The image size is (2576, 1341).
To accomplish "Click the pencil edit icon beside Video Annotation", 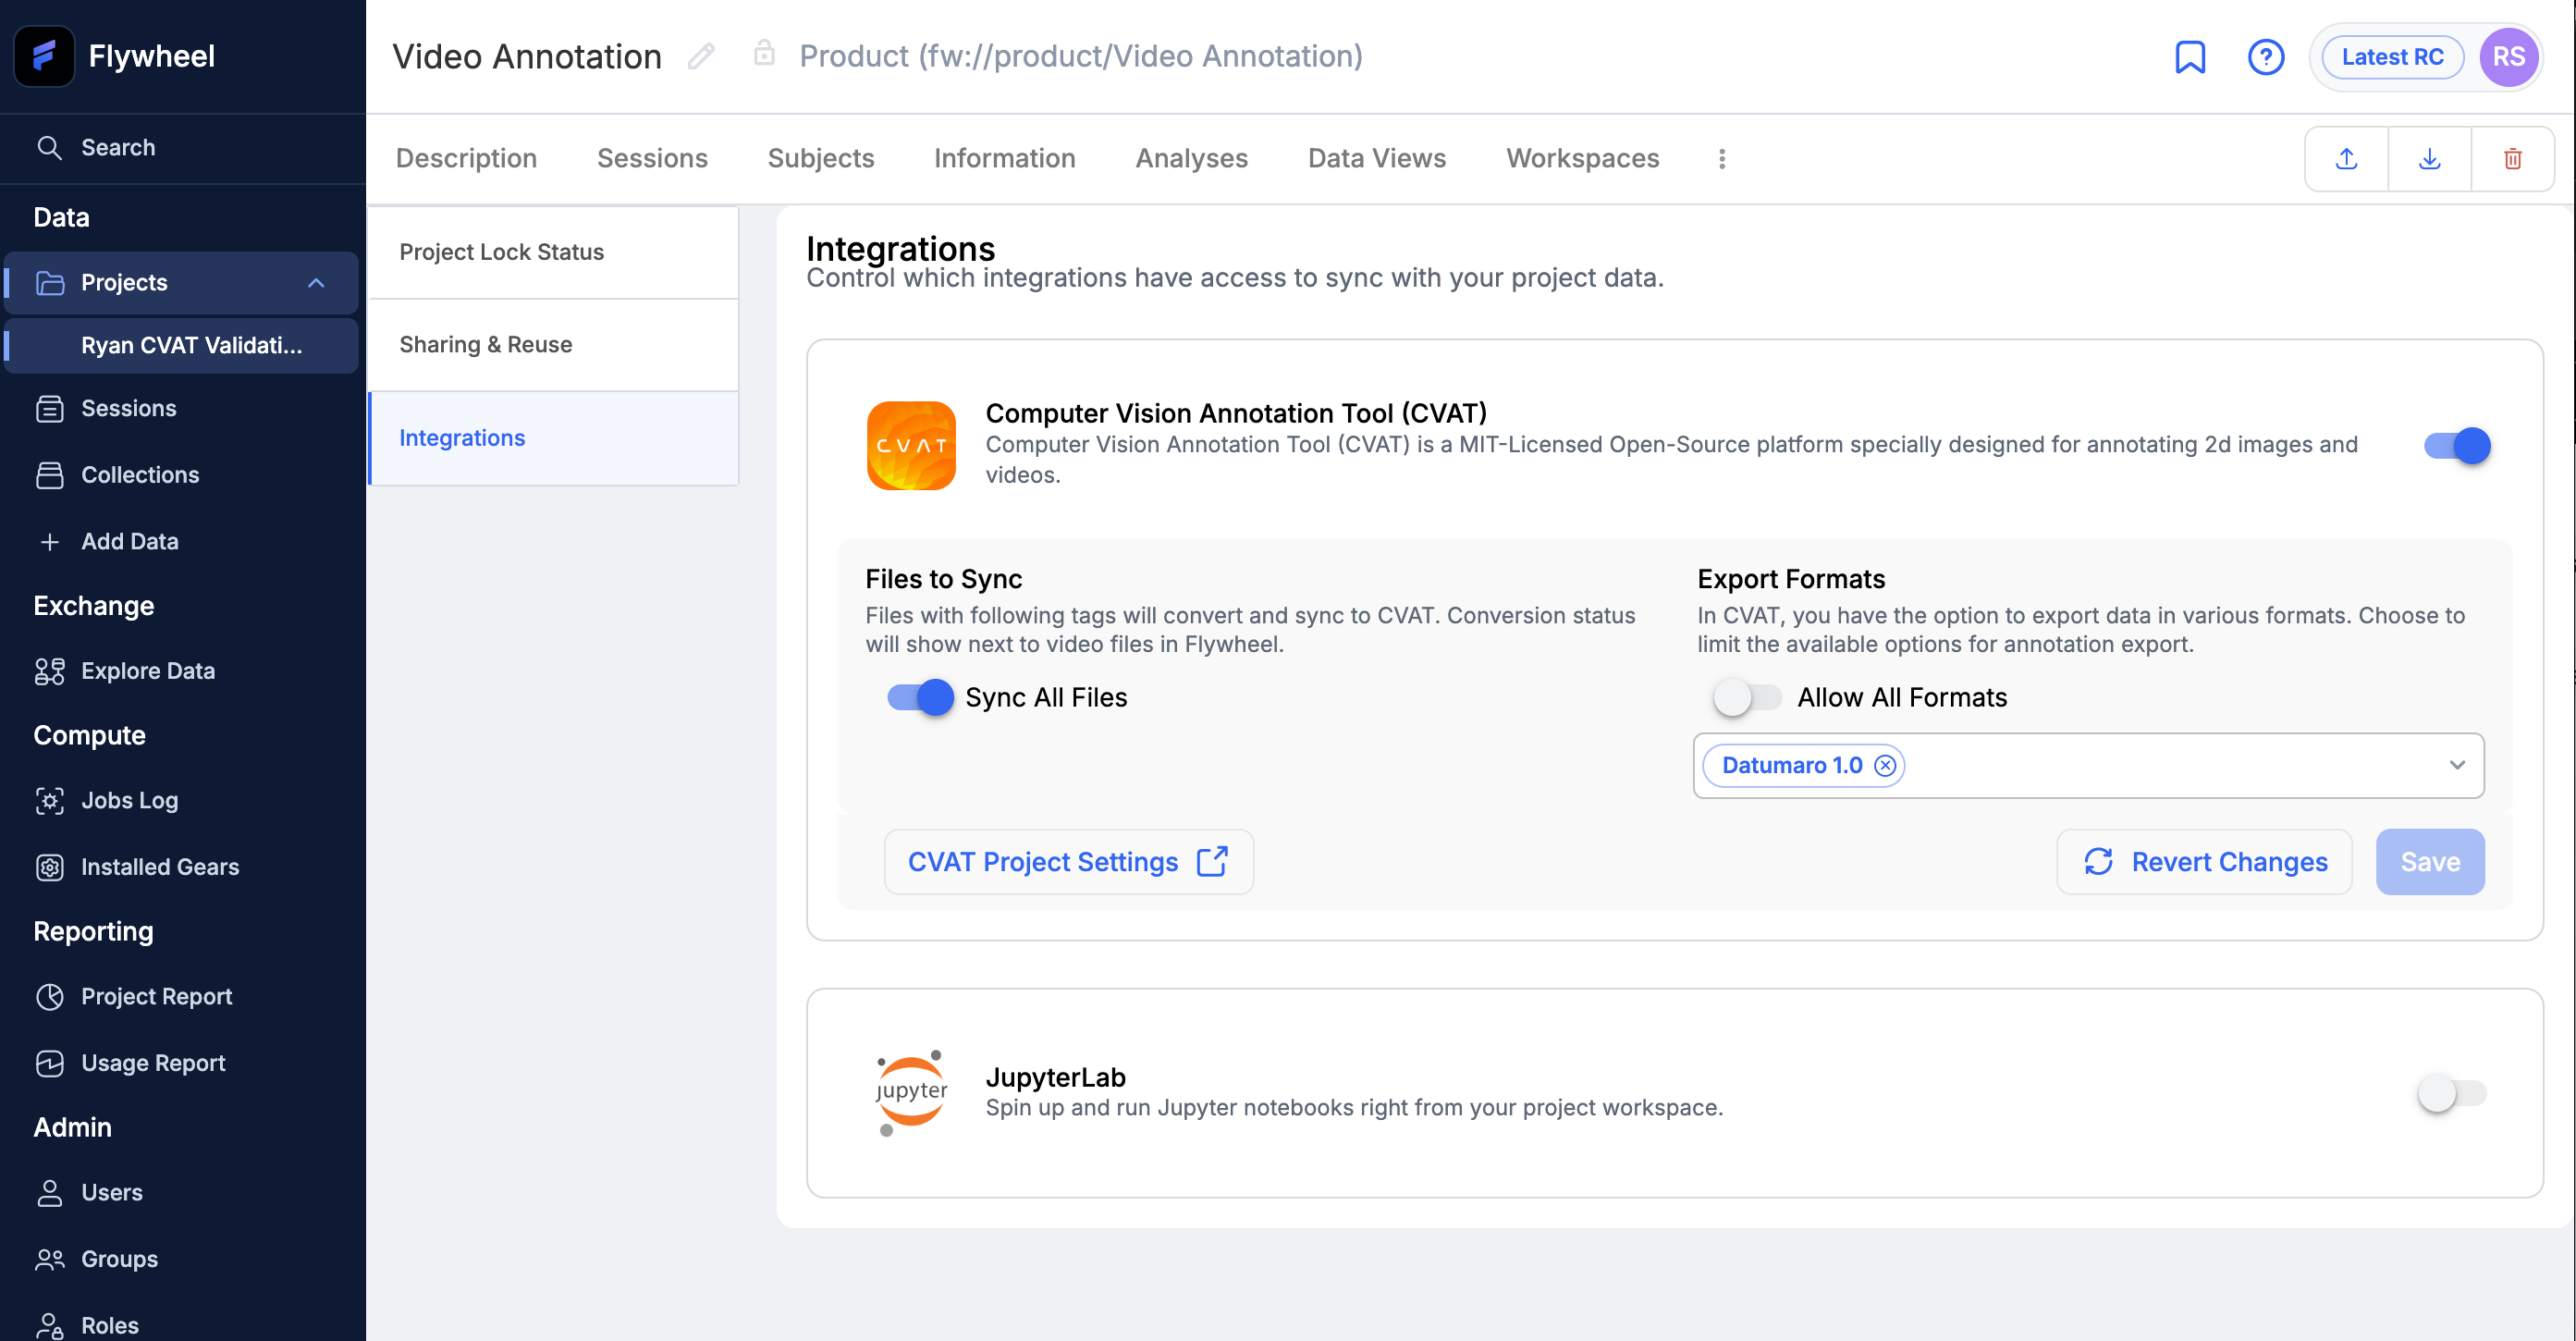I will click(x=701, y=56).
